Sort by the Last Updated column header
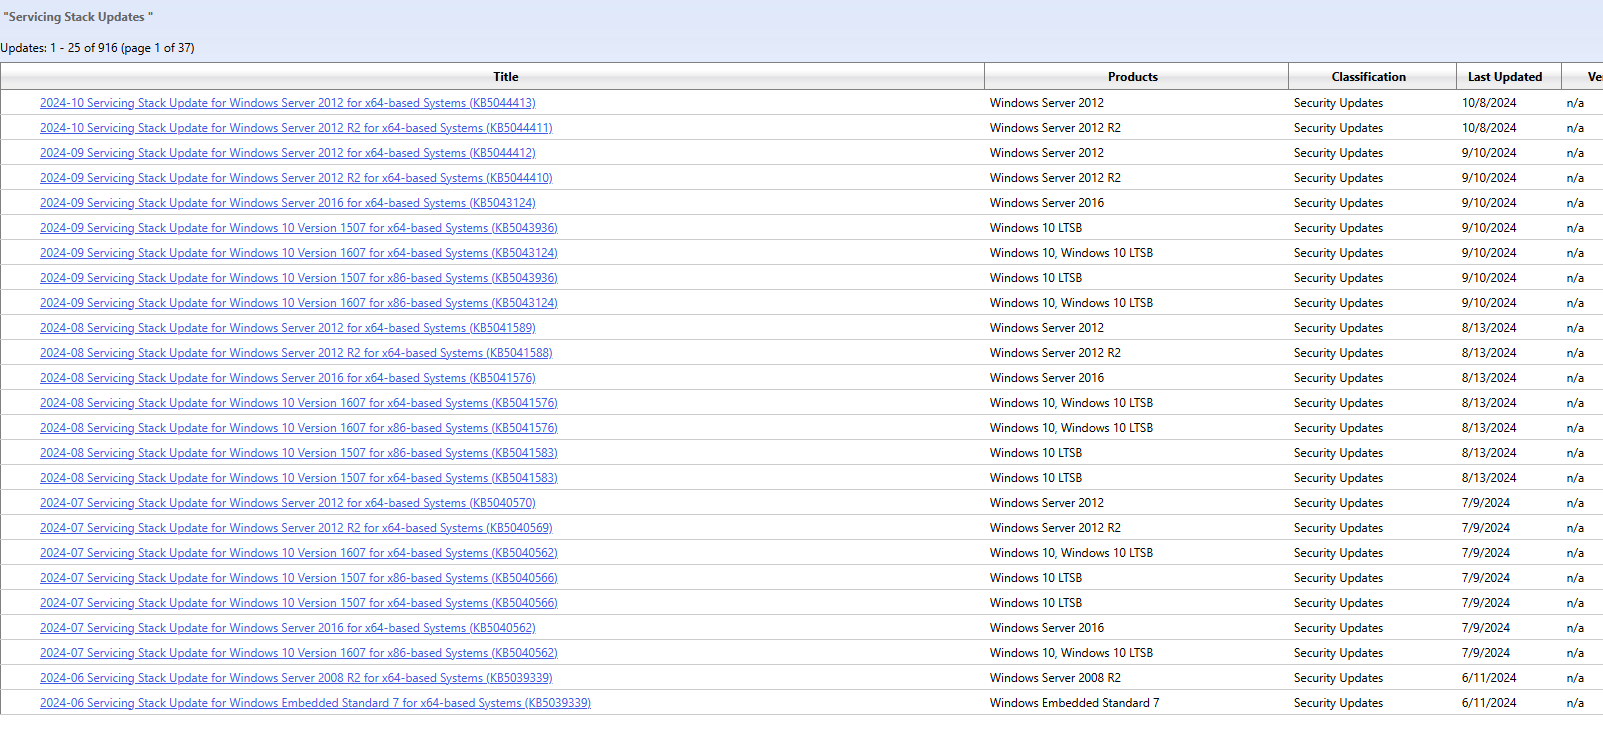This screenshot has width=1603, height=736. (x=1505, y=77)
